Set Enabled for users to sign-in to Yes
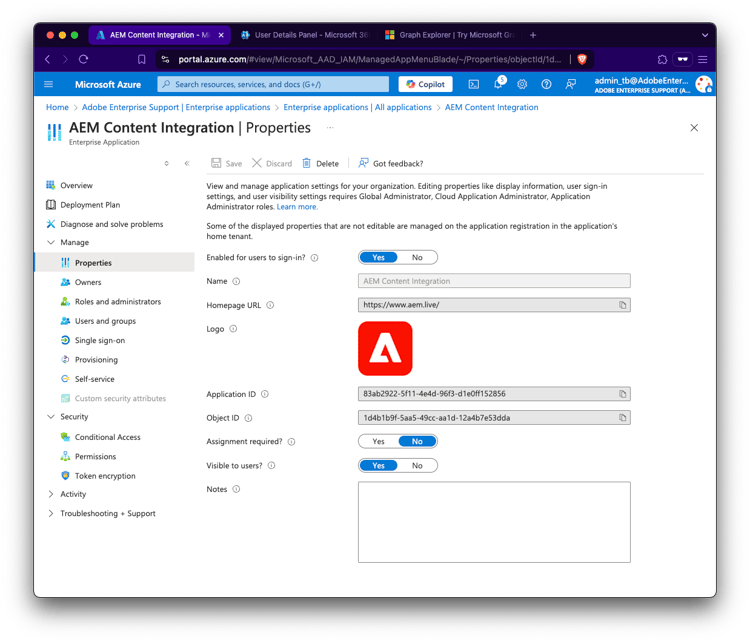 click(378, 257)
